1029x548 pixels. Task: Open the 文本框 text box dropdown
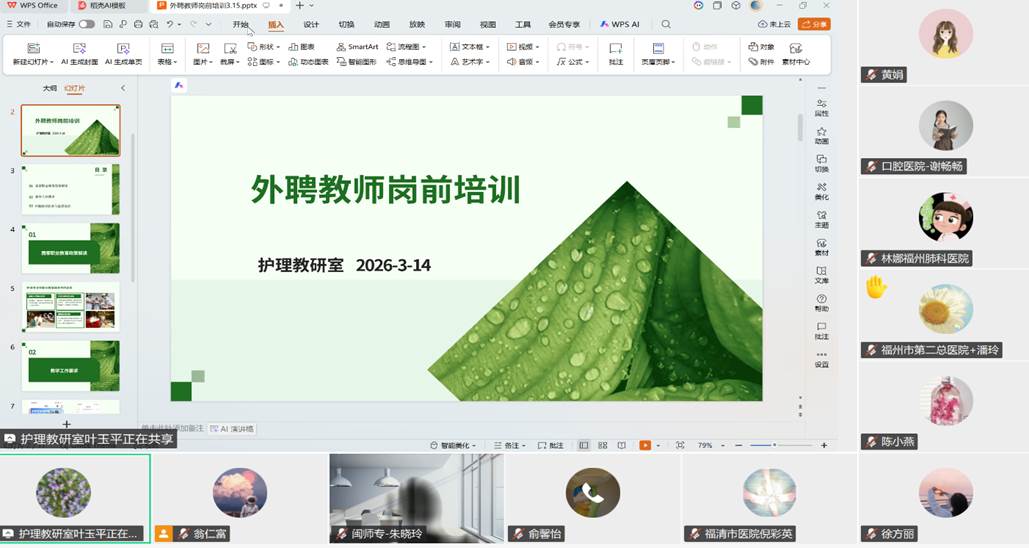pos(470,47)
